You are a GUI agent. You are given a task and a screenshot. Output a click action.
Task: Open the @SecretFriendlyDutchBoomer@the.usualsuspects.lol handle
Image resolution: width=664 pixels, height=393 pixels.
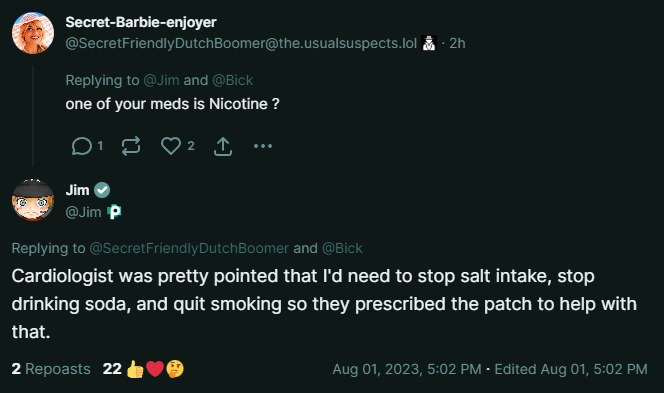click(241, 43)
